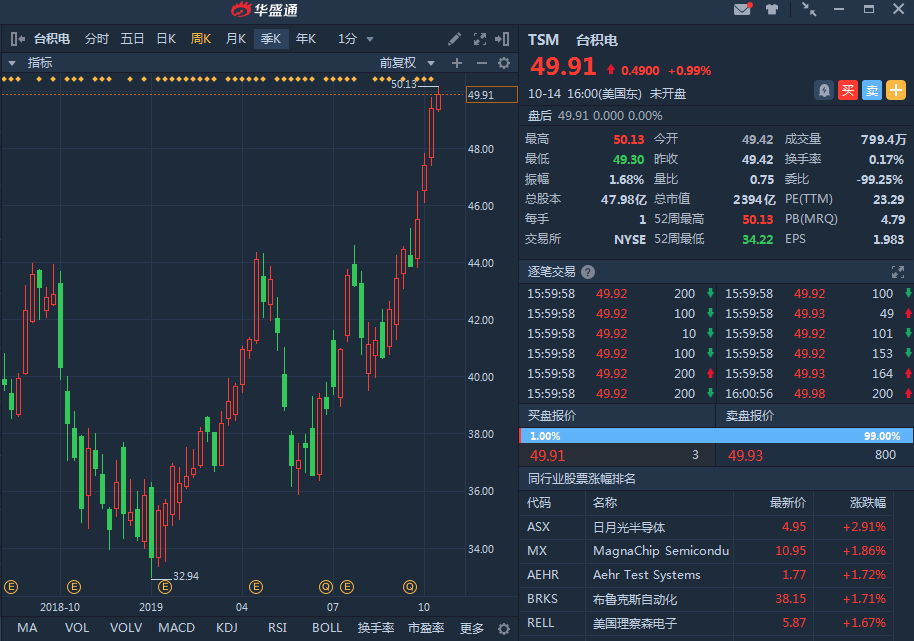The width and height of the screenshot is (914, 641).
Task: Switch to 五日 five-day chart
Action: coord(132,39)
